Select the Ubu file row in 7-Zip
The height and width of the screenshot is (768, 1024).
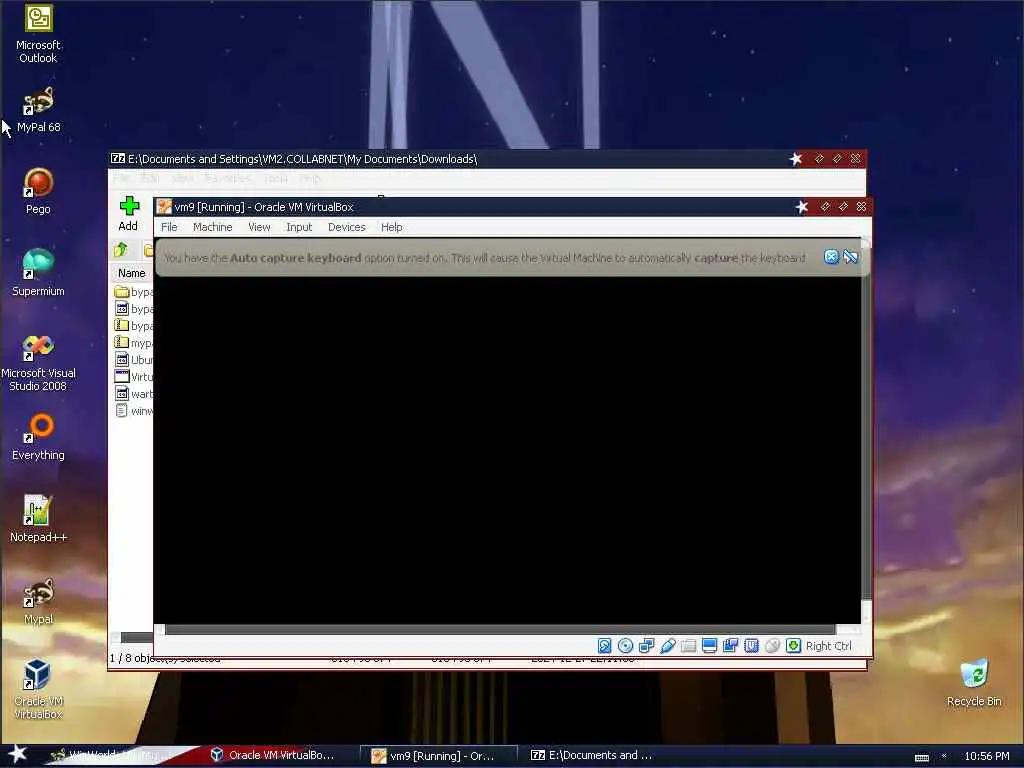click(133, 359)
